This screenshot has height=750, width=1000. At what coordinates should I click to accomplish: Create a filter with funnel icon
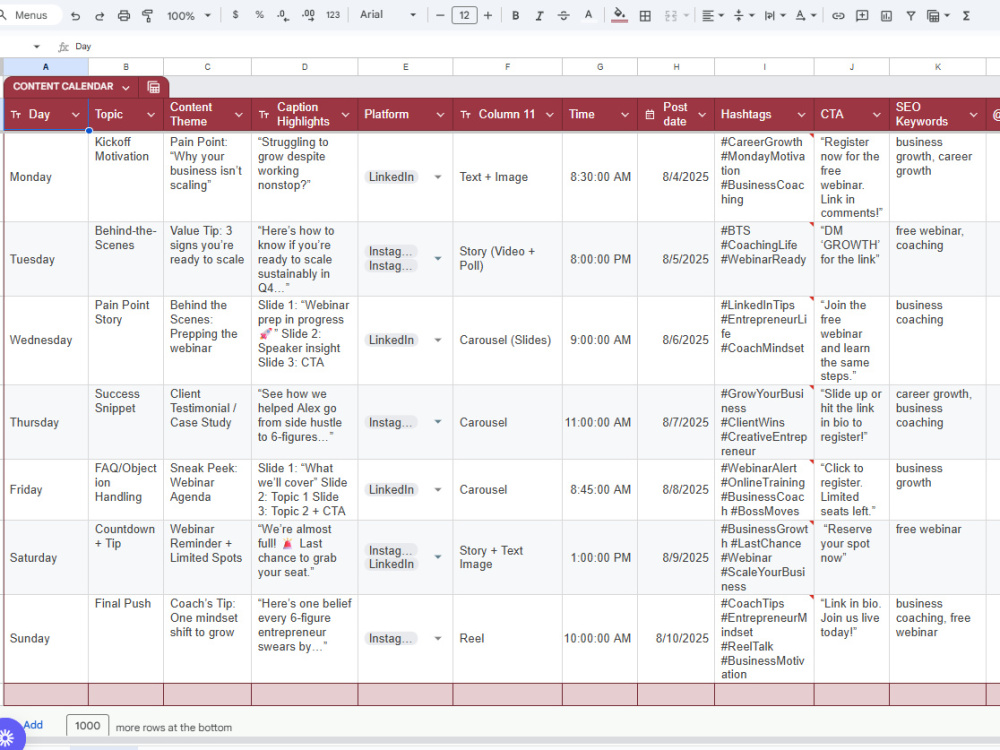point(911,16)
